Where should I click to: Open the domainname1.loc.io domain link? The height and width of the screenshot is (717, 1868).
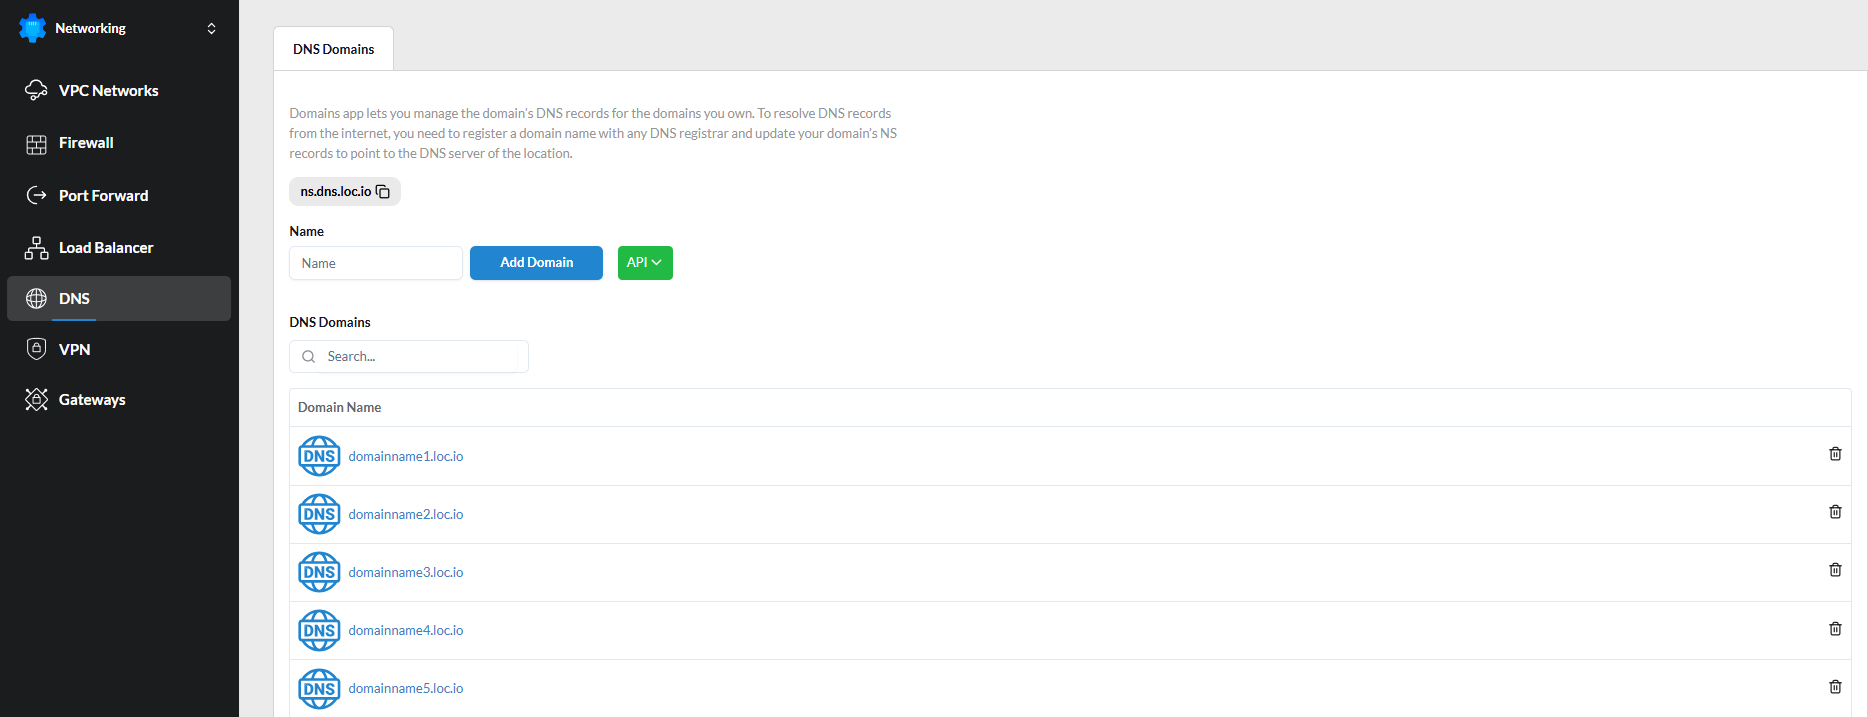406,456
